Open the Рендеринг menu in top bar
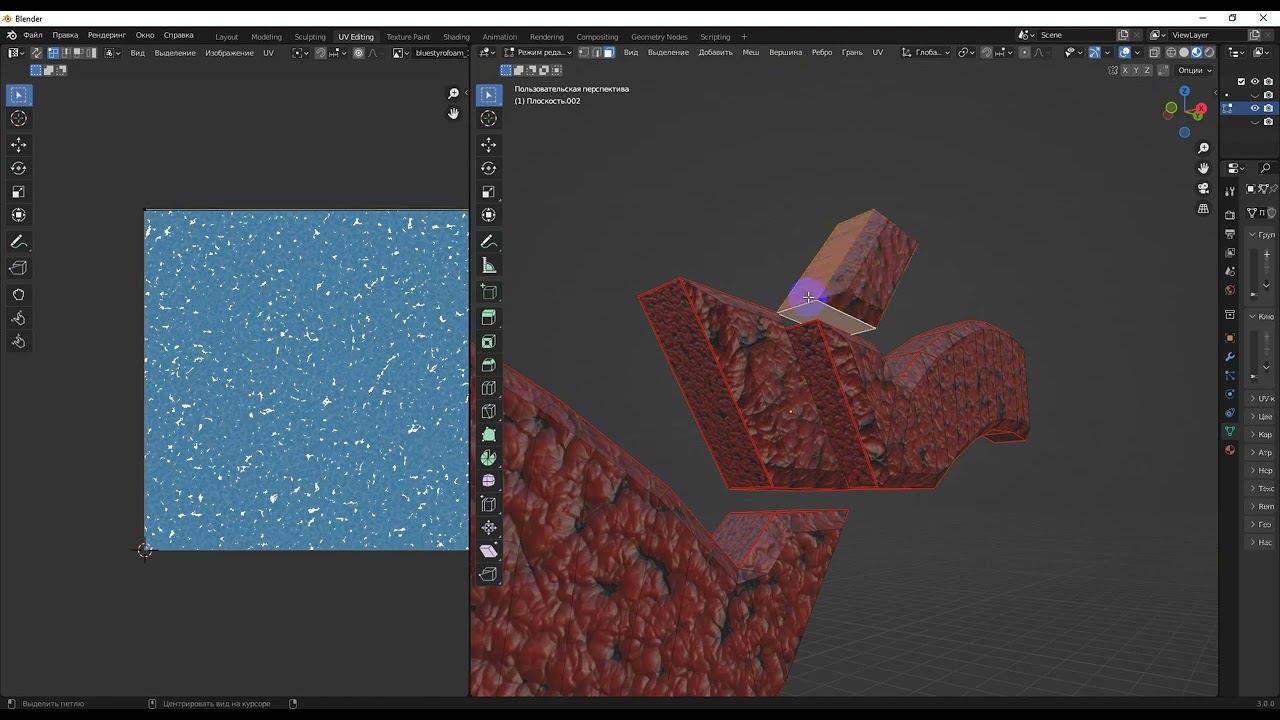The height and width of the screenshot is (720, 1280). (x=106, y=35)
